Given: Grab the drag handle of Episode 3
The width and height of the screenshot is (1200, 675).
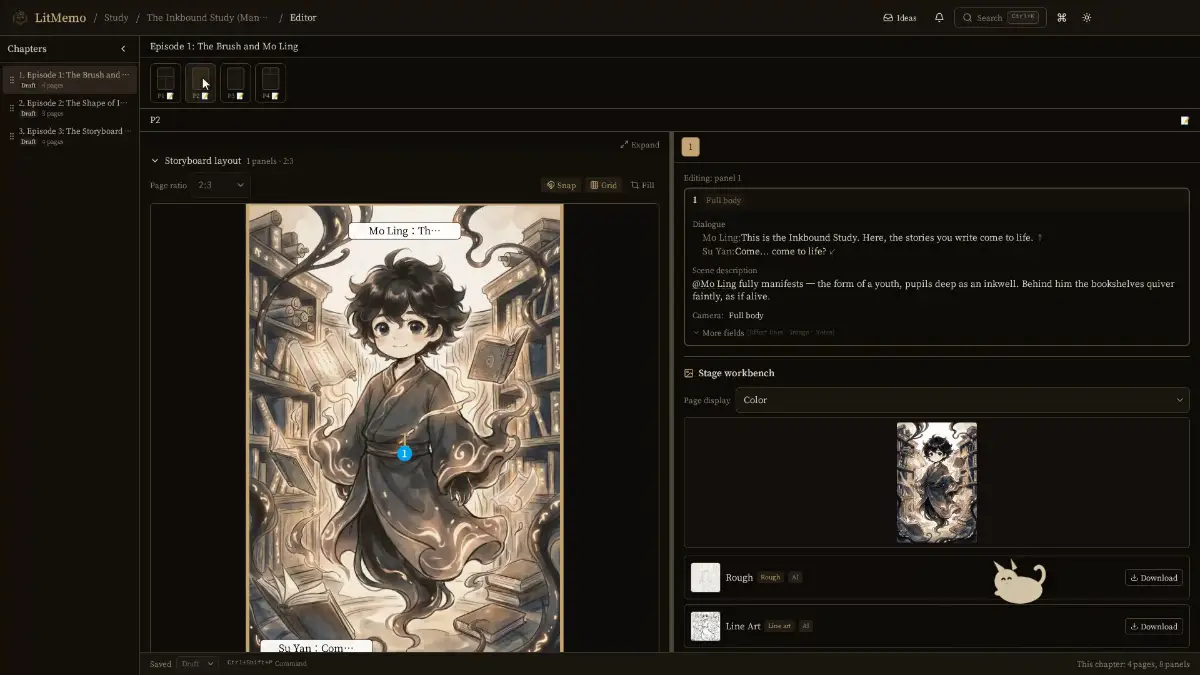Looking at the screenshot, I should (x=12, y=136).
